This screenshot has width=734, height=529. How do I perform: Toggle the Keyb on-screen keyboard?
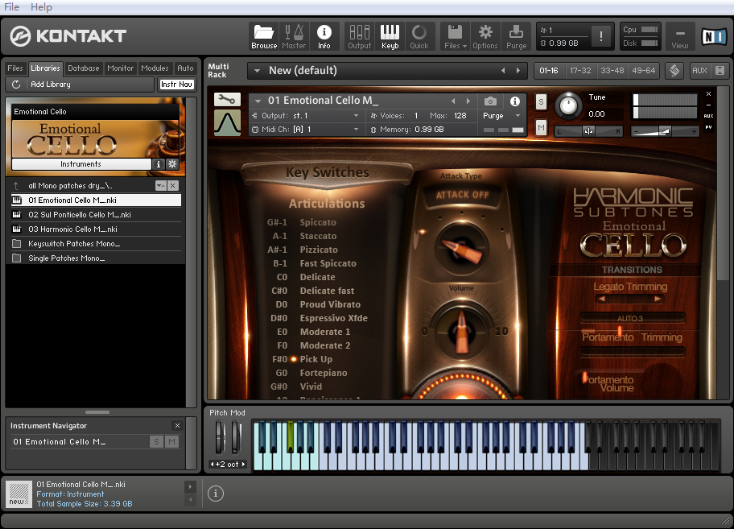click(x=389, y=37)
